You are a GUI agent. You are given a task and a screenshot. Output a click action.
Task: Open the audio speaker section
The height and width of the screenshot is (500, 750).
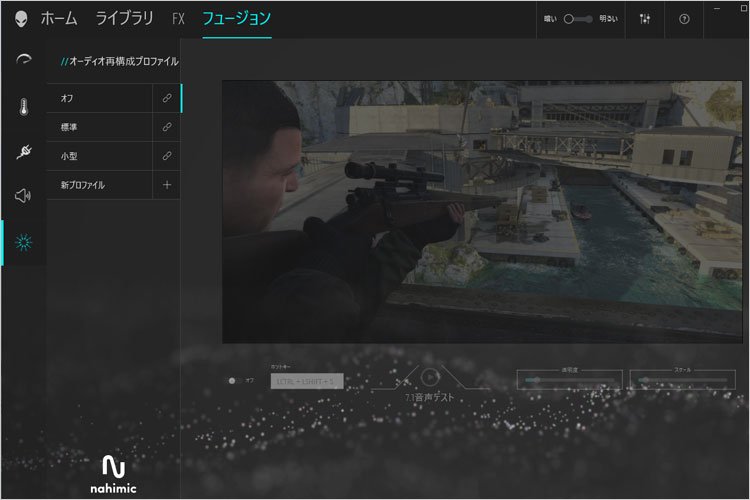point(23,196)
